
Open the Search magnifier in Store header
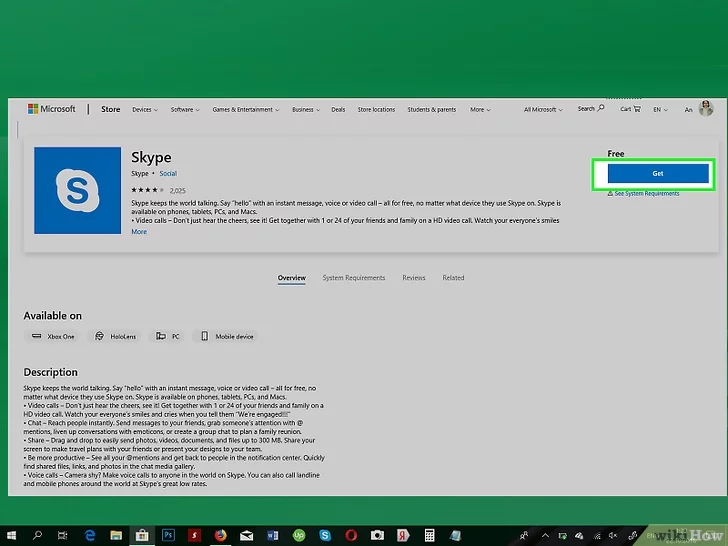click(x=591, y=108)
